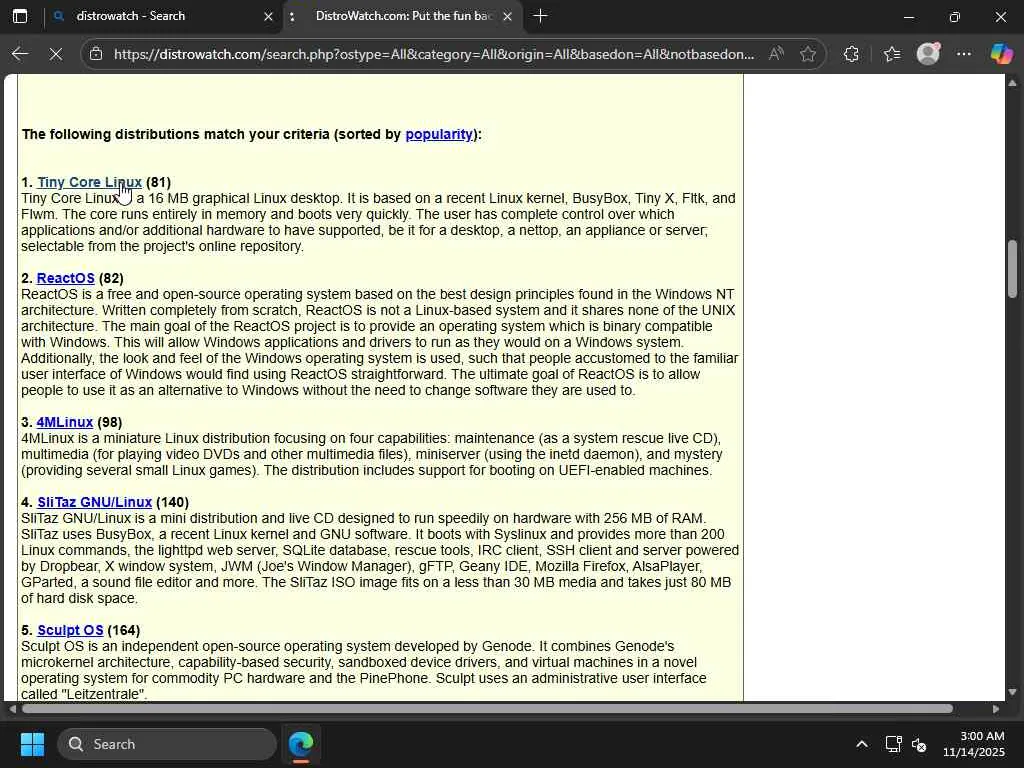
Task: Launch the Copilot icon in toolbar
Action: point(1001,54)
